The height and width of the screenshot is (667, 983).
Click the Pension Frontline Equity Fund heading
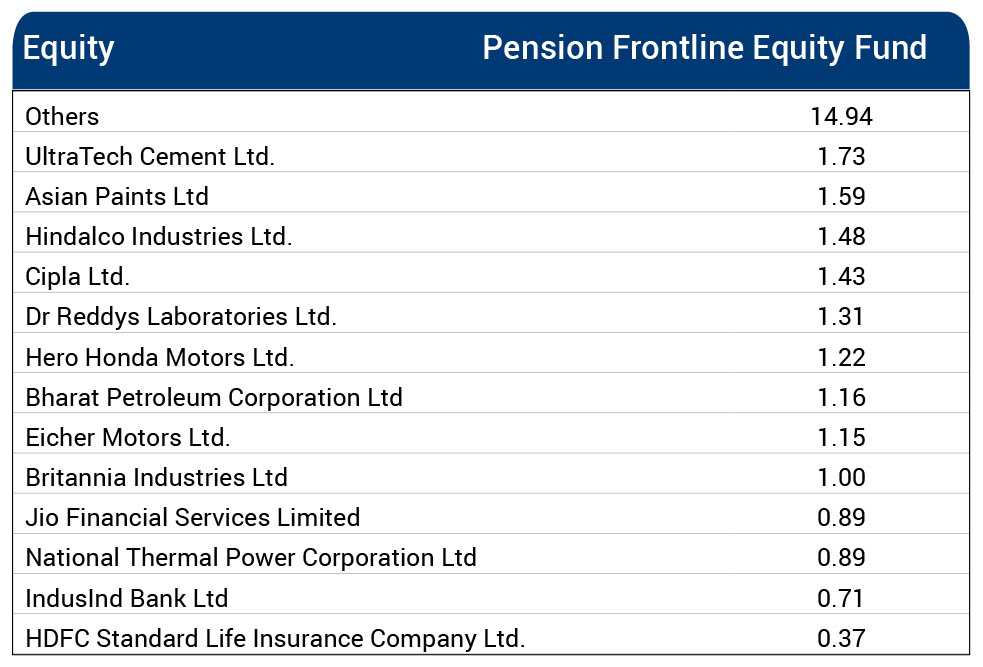pyautogui.click(x=704, y=48)
